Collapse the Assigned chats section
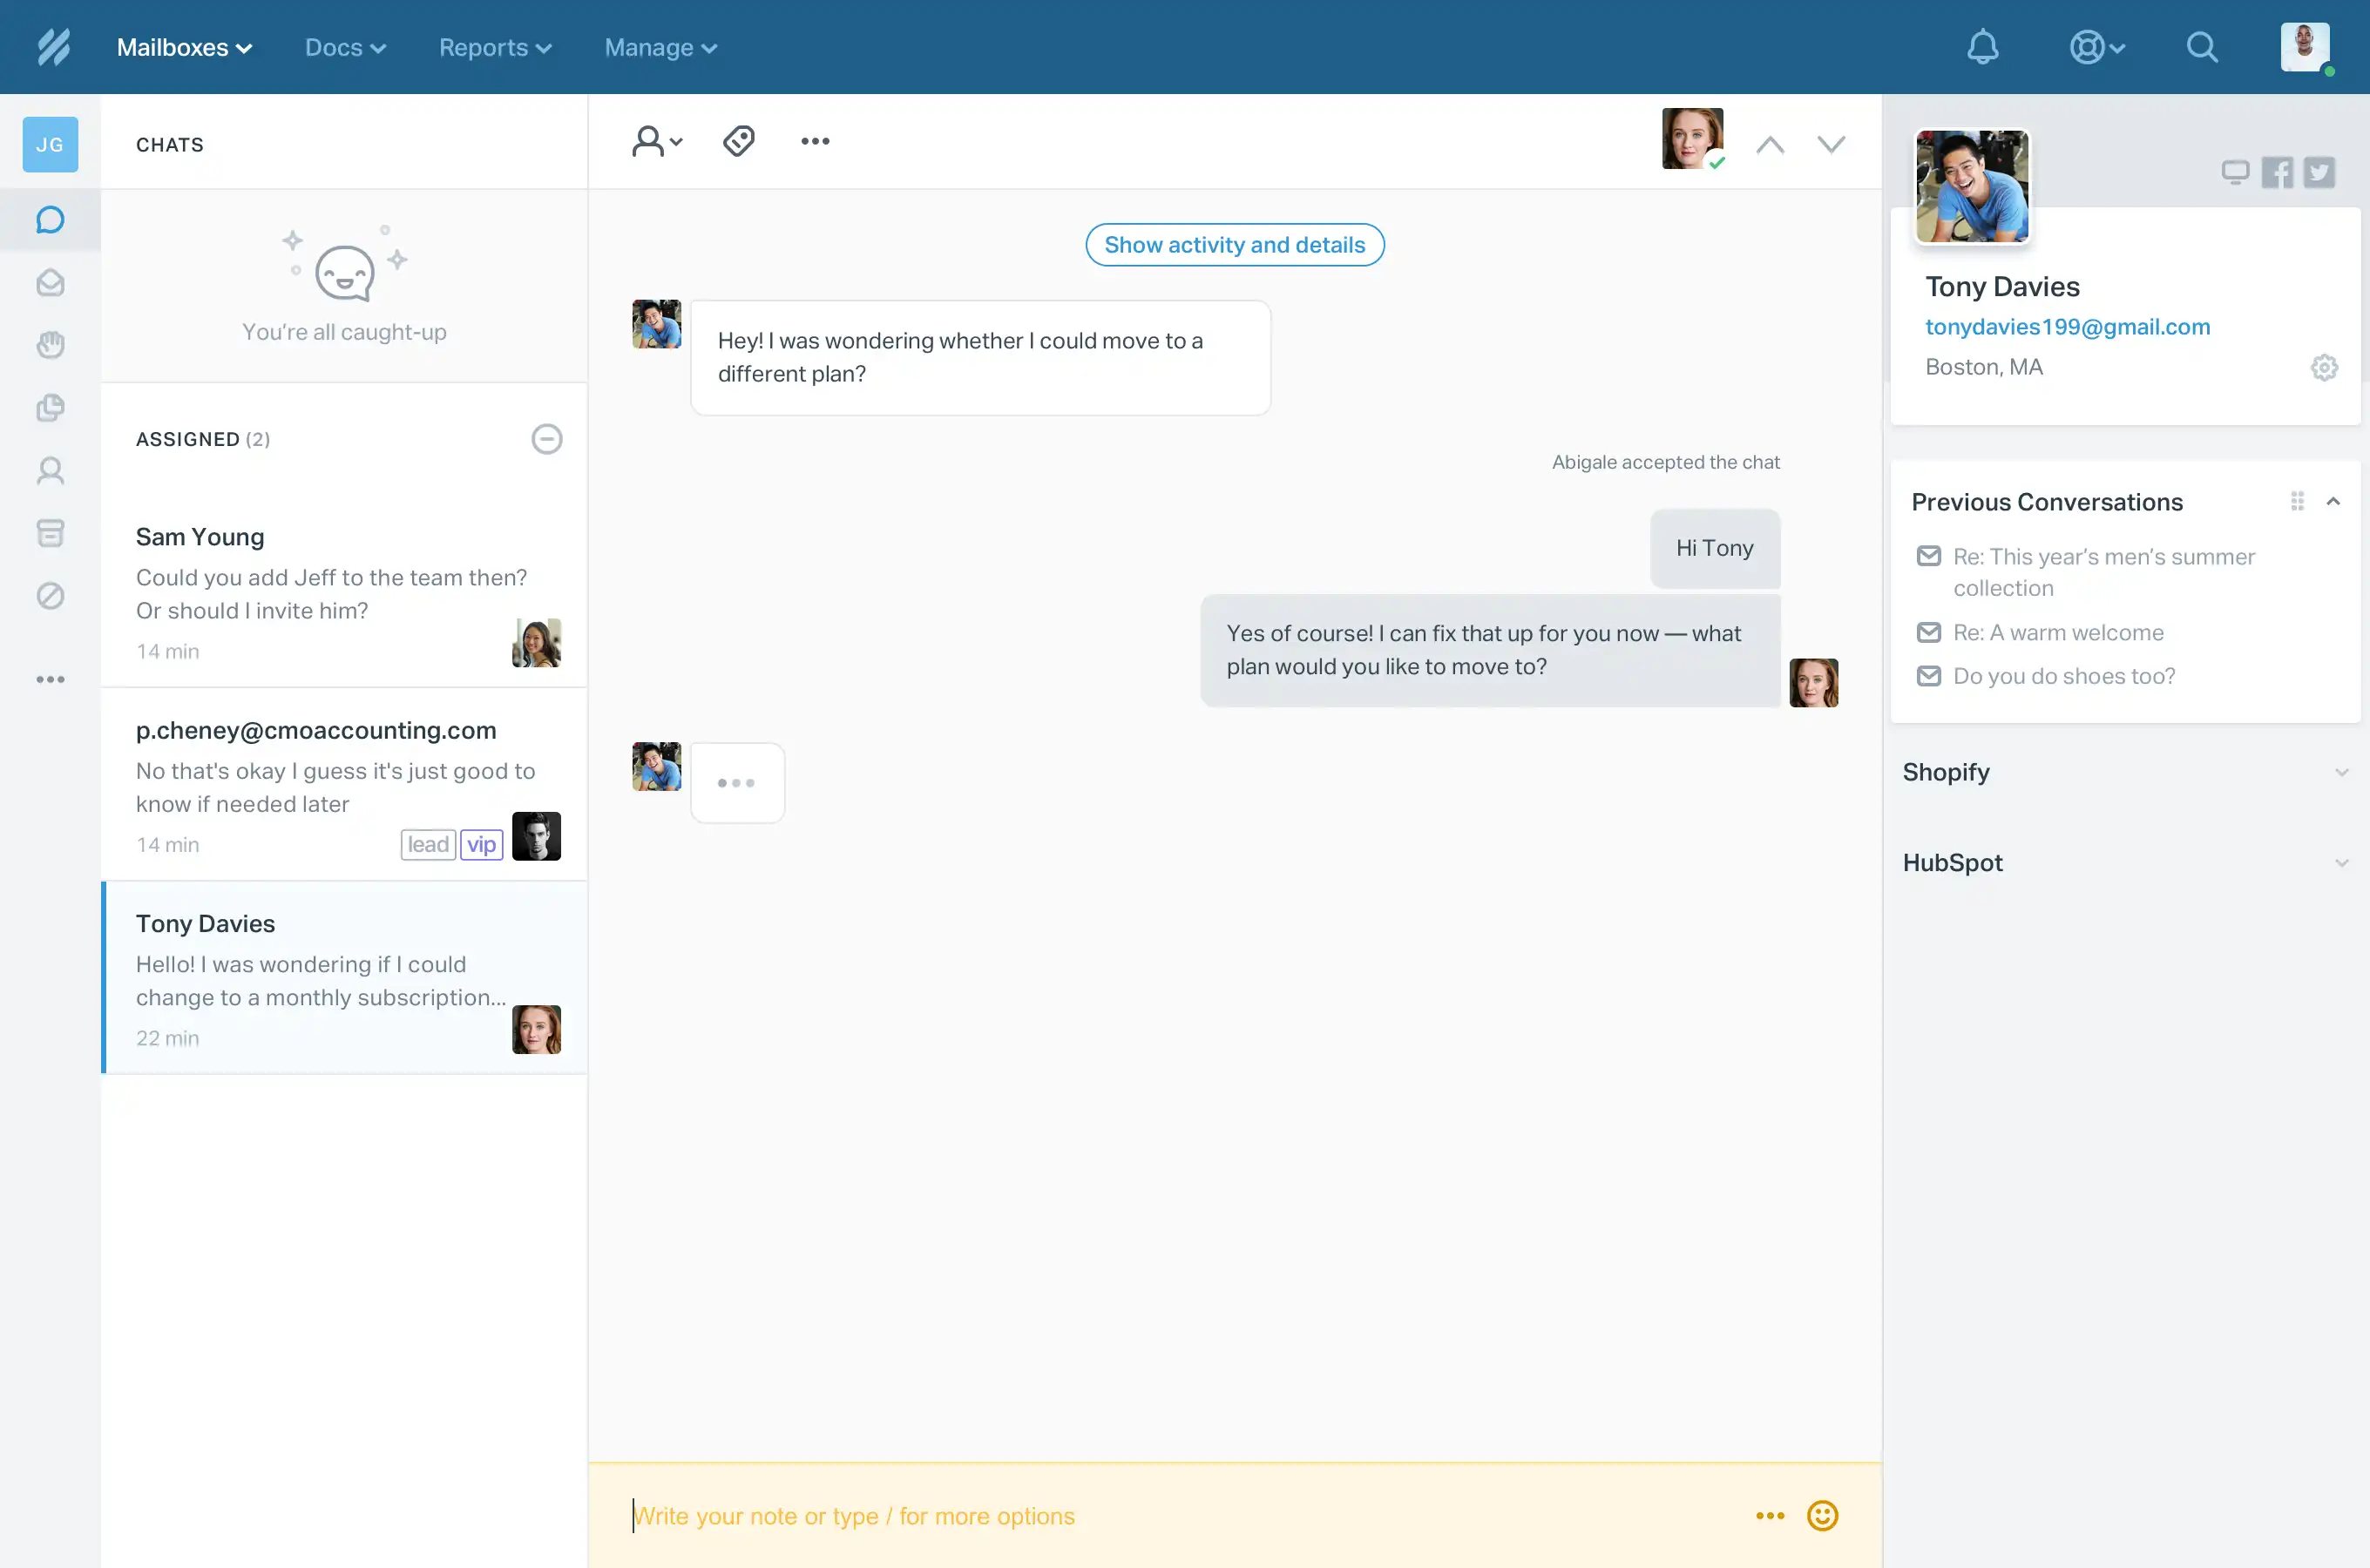2370x1568 pixels. point(546,439)
